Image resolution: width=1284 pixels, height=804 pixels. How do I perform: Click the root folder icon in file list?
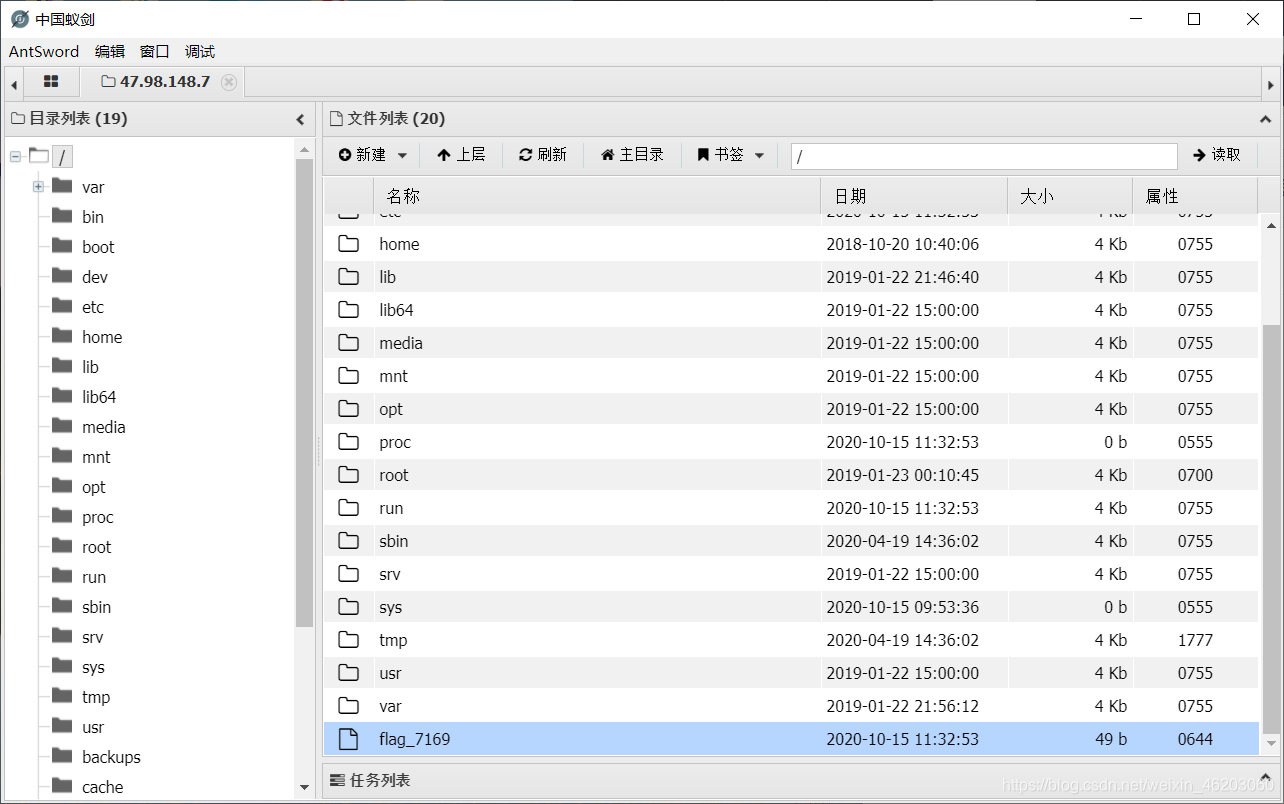348,475
